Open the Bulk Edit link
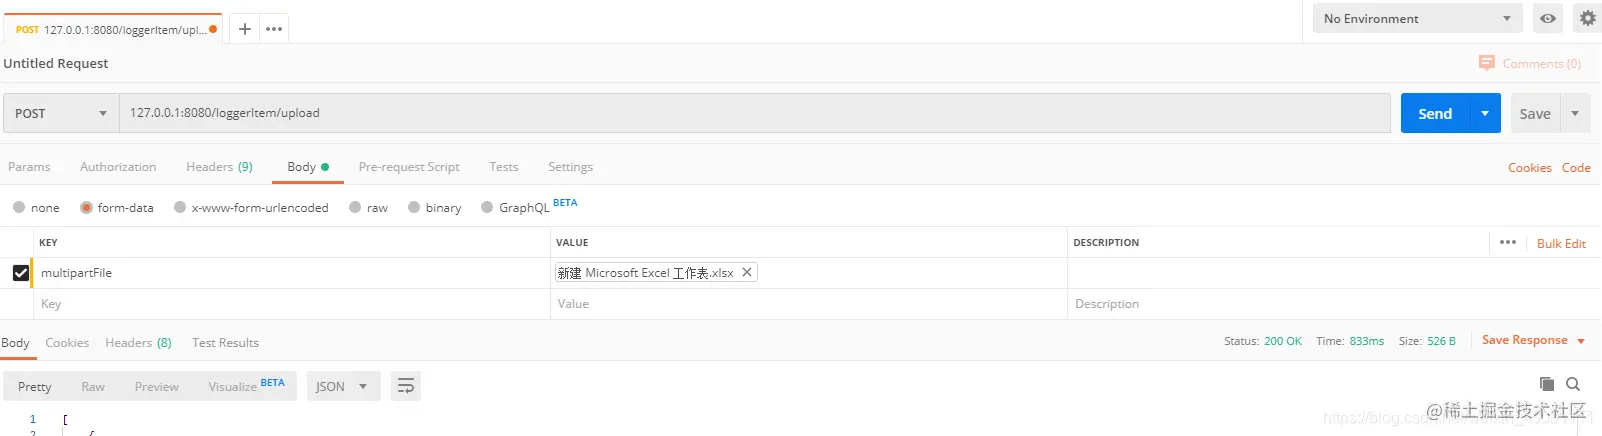The image size is (1602, 436). coord(1561,243)
